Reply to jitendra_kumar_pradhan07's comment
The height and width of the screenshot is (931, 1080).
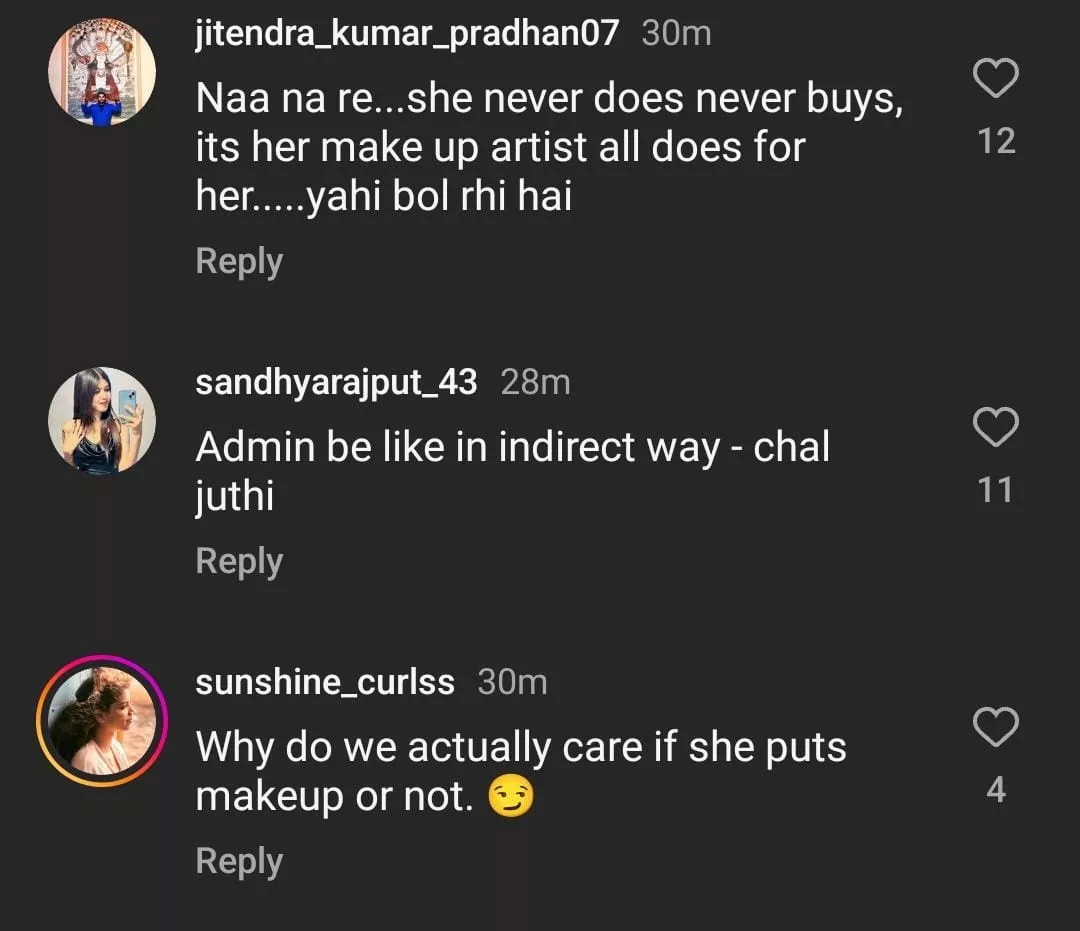click(x=239, y=261)
